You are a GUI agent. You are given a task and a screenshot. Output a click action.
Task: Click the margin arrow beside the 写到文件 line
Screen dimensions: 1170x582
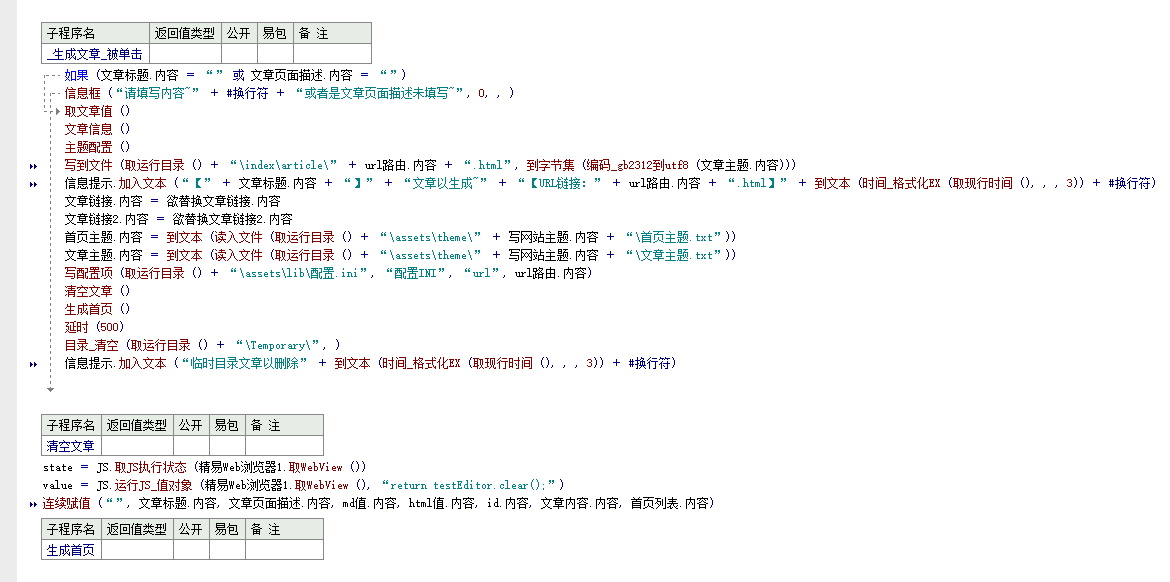point(34,166)
